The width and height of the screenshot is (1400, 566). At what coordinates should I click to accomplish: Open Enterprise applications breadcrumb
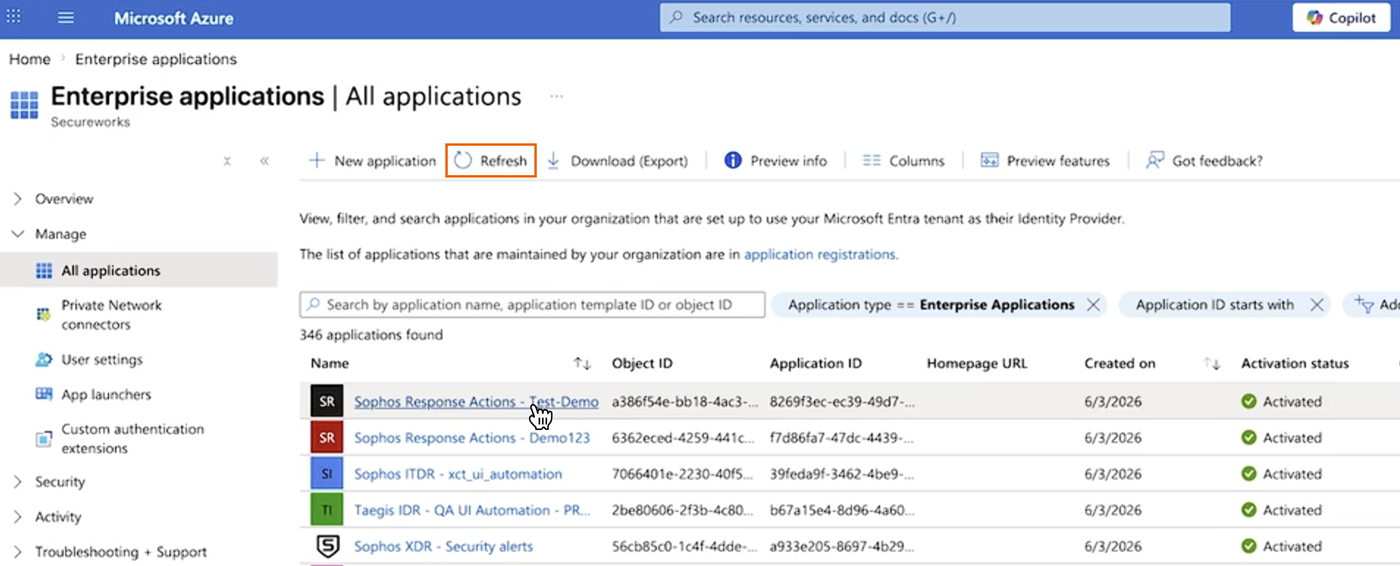pyautogui.click(x=156, y=59)
